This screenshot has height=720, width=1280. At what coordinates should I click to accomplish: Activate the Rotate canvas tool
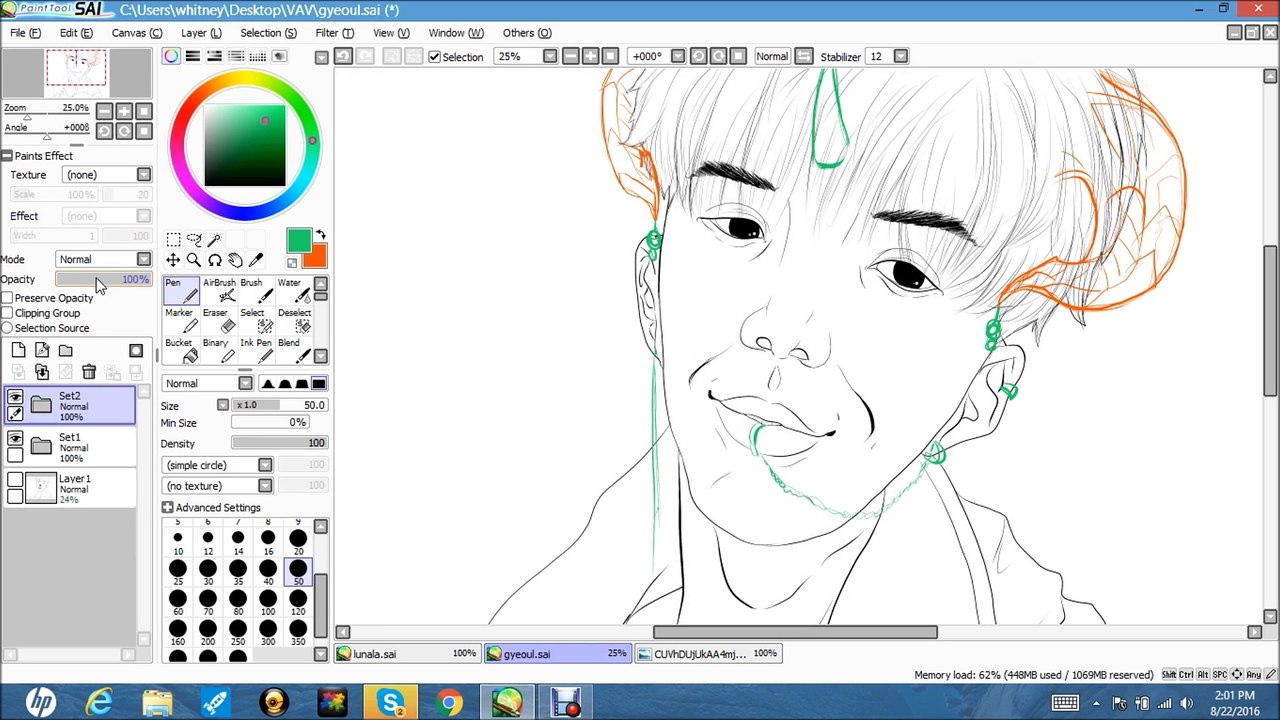tap(214, 260)
